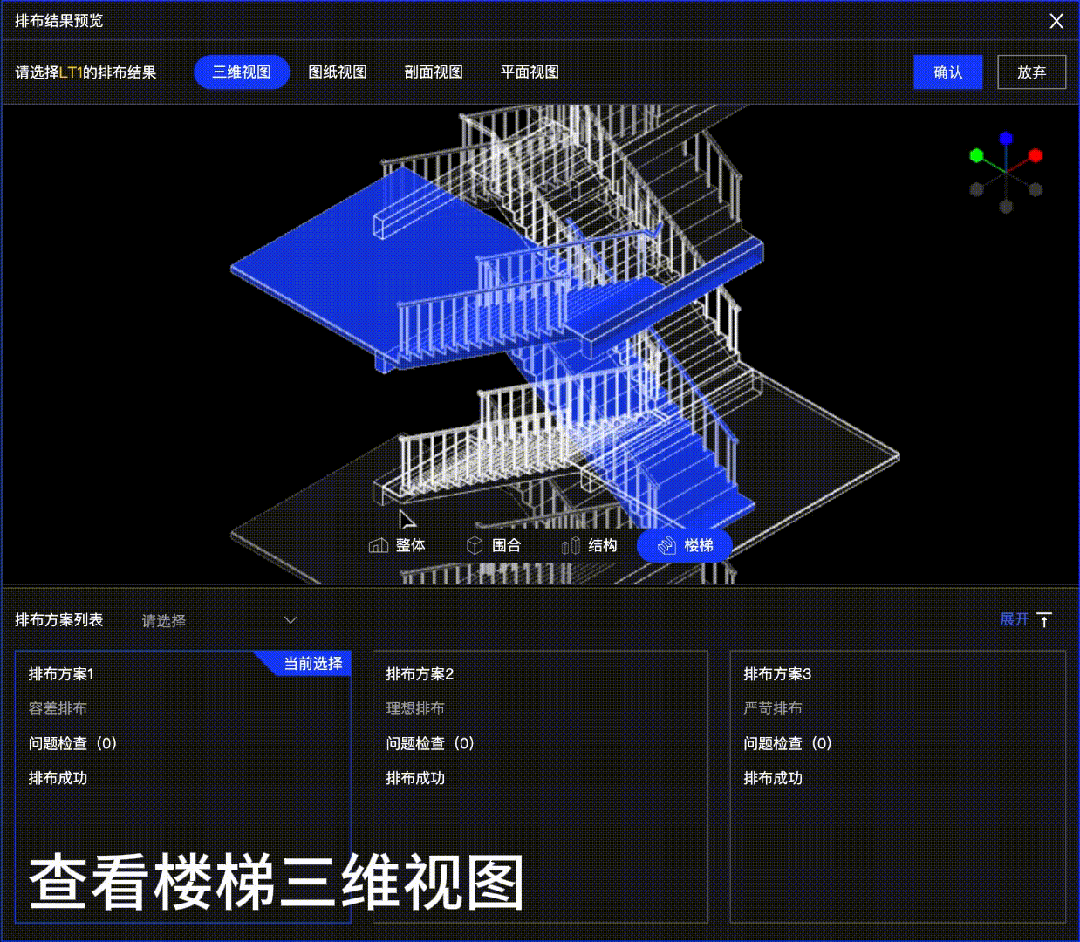Screen dimensions: 1080x942
Task: Select the 排布方案3 card title
Action: coord(777,673)
